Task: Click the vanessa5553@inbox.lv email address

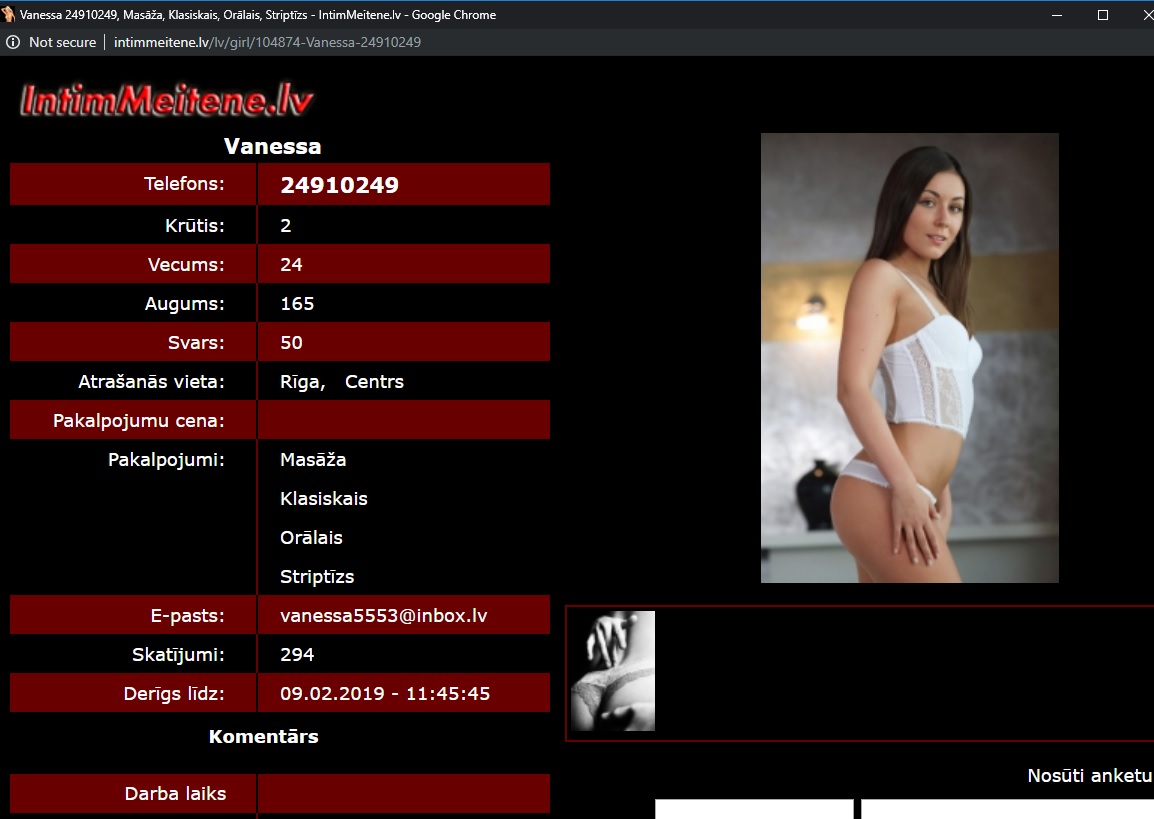Action: pos(383,616)
